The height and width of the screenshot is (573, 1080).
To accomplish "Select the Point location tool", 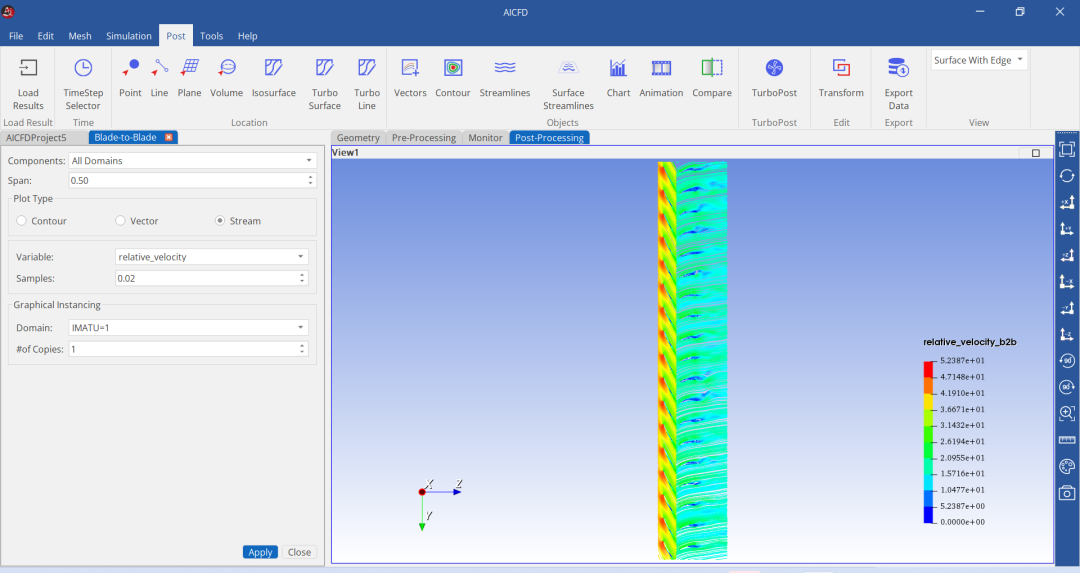I will (129, 78).
